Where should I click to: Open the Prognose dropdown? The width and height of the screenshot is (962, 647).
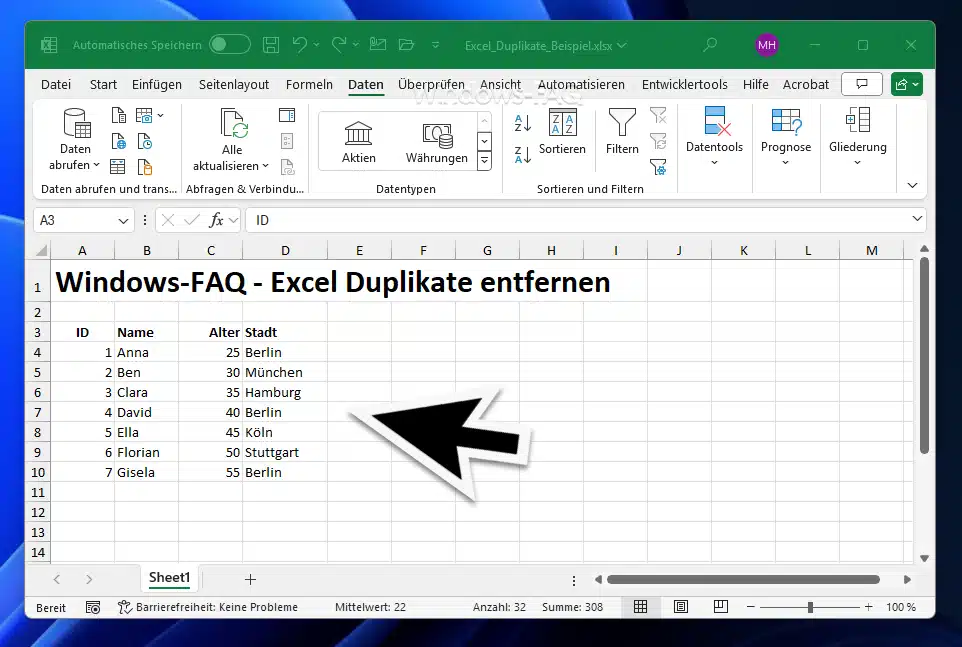(x=786, y=136)
